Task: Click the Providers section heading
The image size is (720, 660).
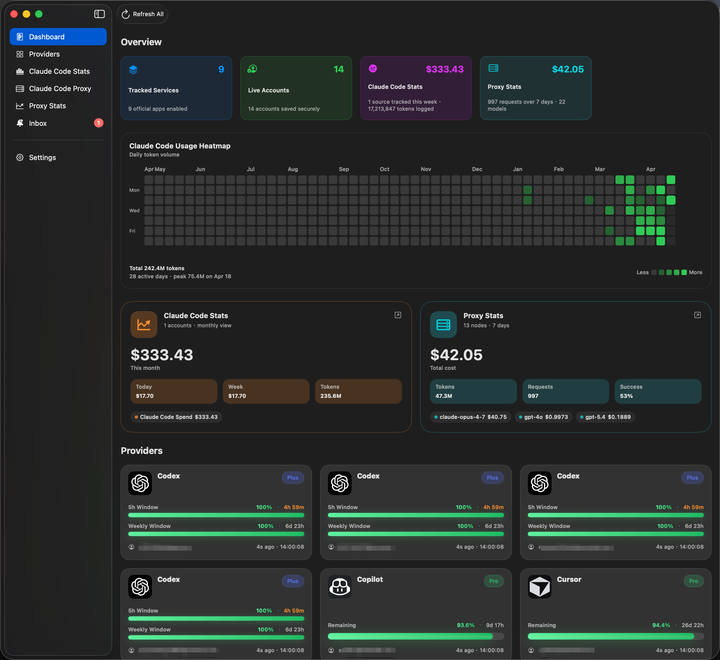Action: pyautogui.click(x=141, y=451)
